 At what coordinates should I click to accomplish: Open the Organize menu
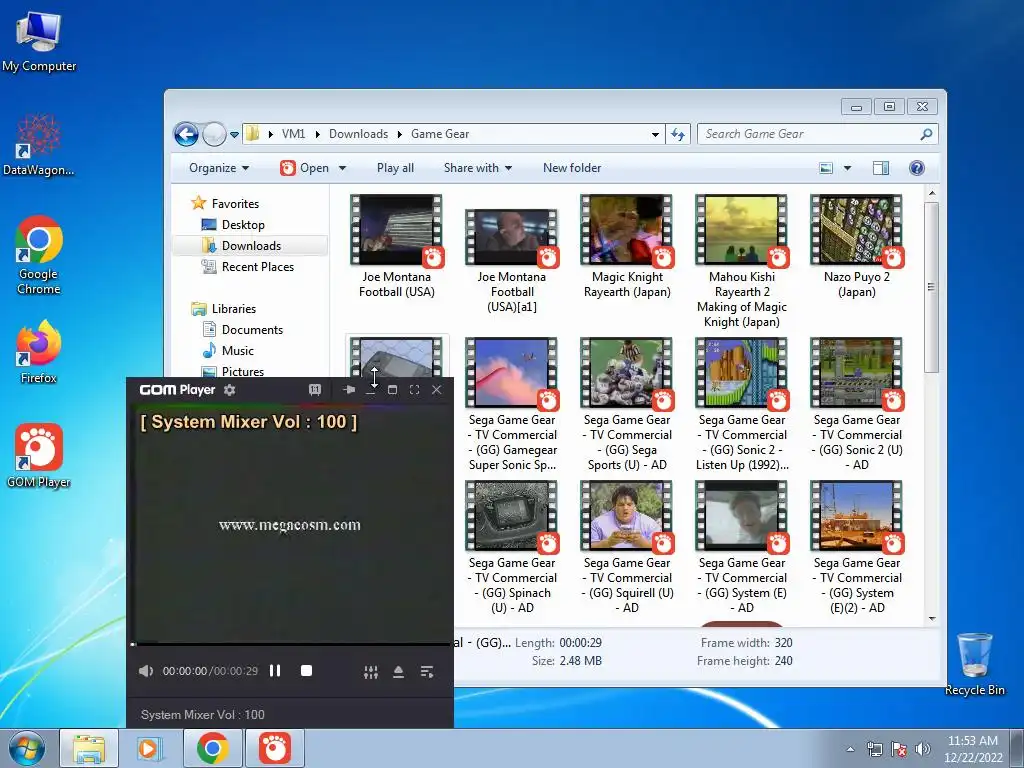click(x=219, y=168)
